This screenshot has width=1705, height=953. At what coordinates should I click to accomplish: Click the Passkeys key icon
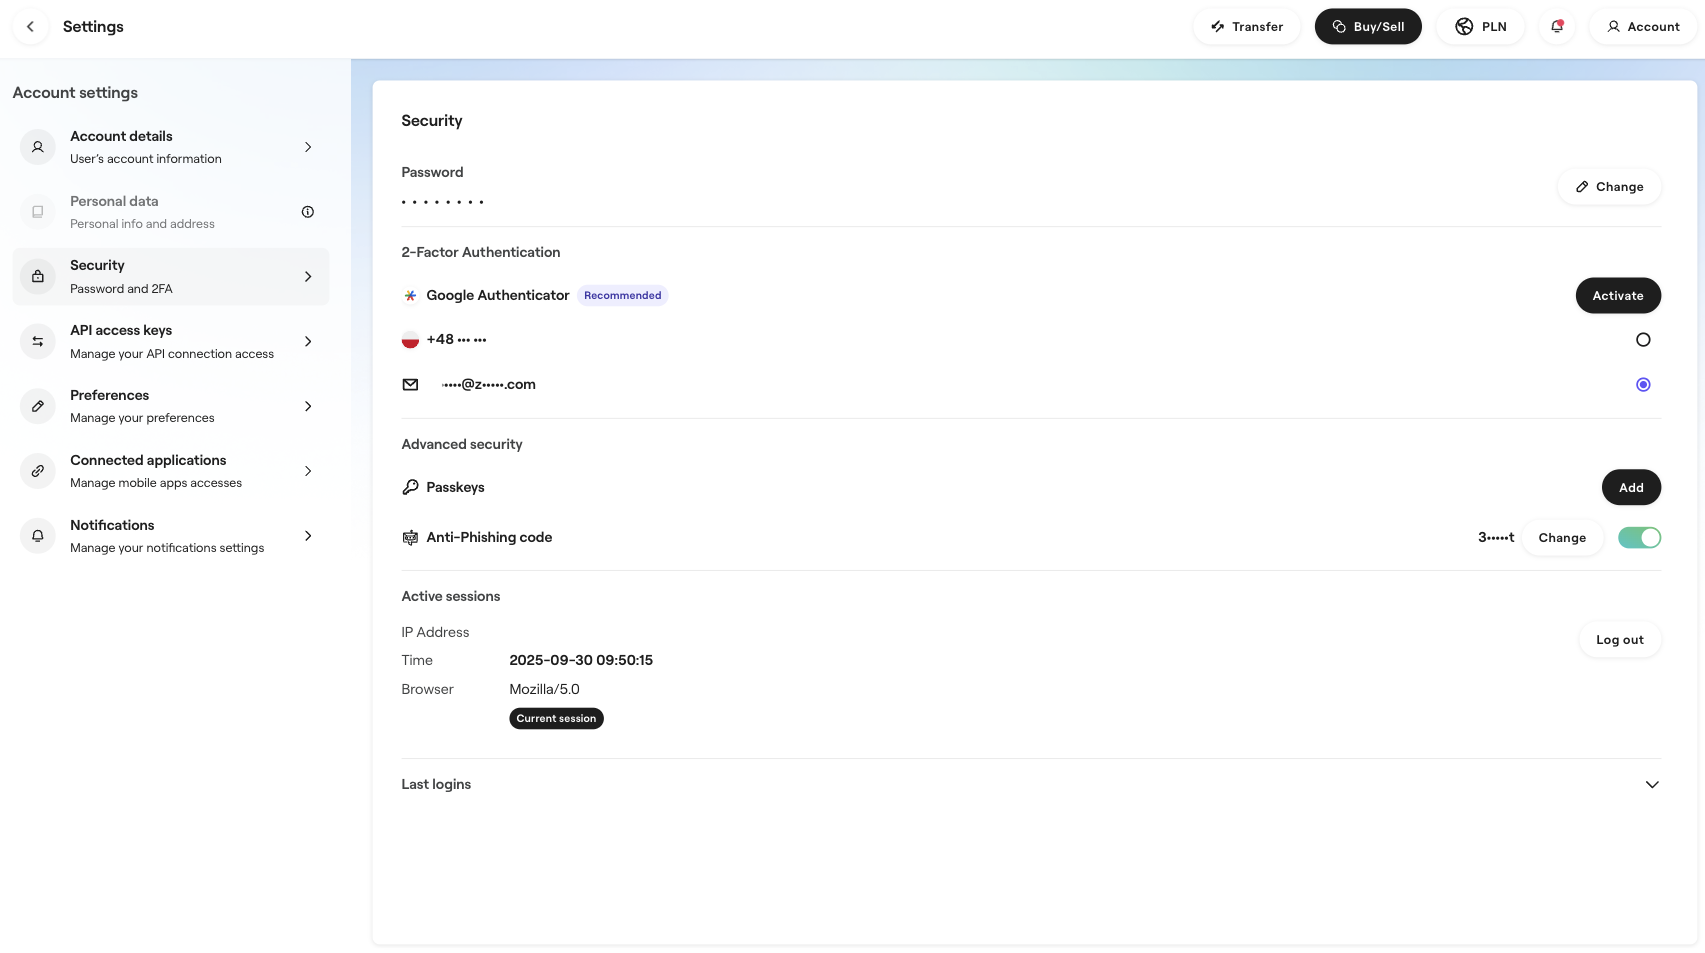(410, 487)
